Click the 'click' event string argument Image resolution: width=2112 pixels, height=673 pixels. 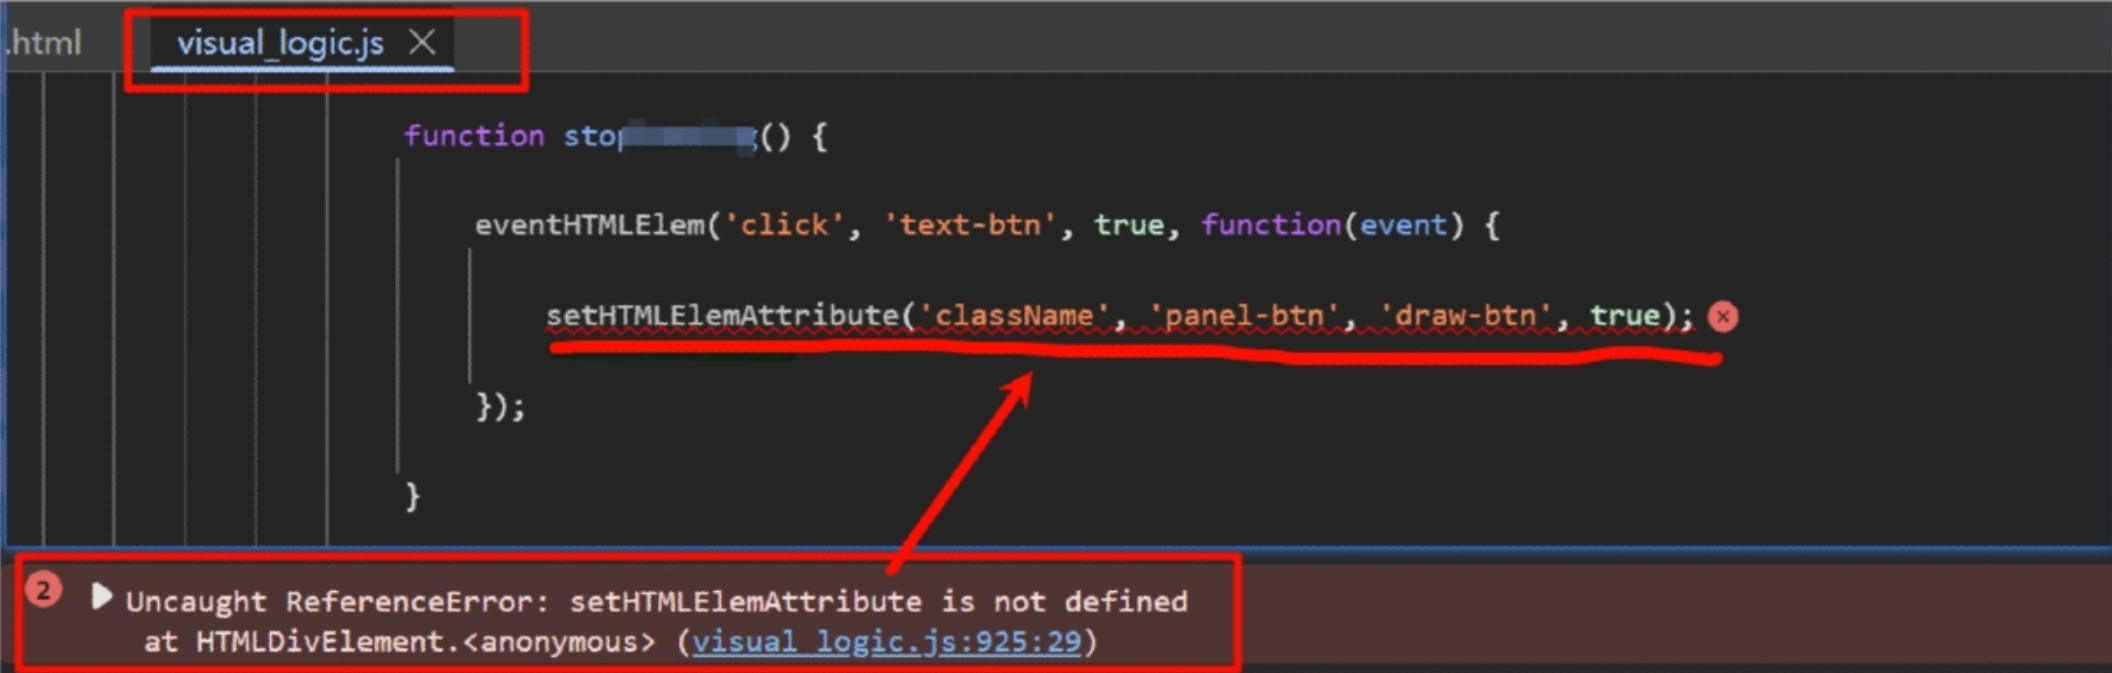[783, 225]
